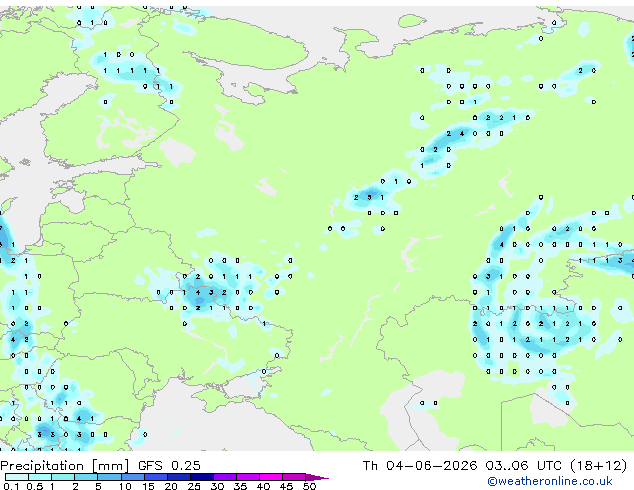Viewport: 634px width, 490px height.
Task: Click the 30–35 mm purple swatch
Action: pos(224,477)
